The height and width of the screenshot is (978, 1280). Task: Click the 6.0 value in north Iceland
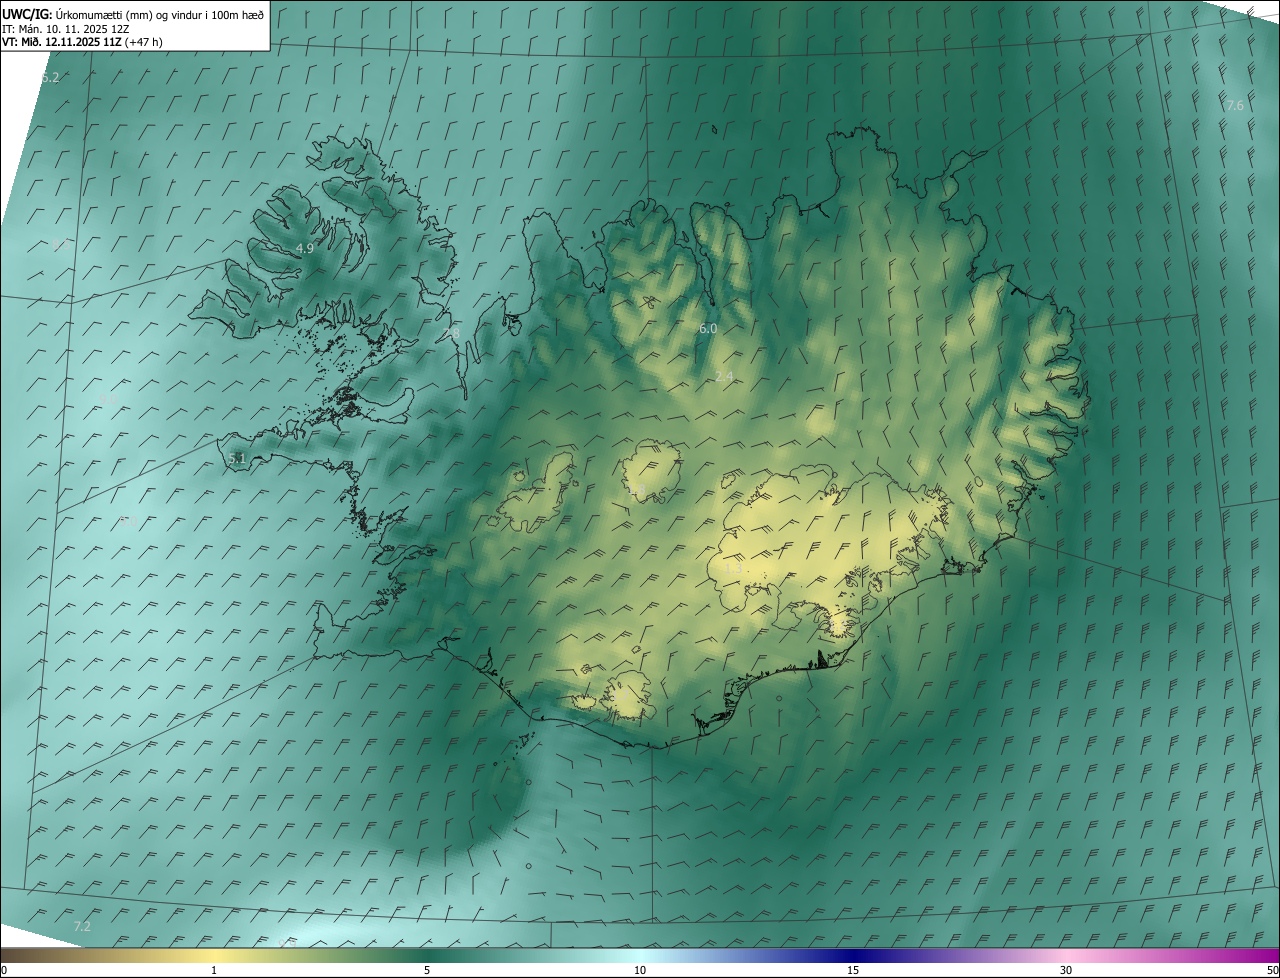click(708, 328)
